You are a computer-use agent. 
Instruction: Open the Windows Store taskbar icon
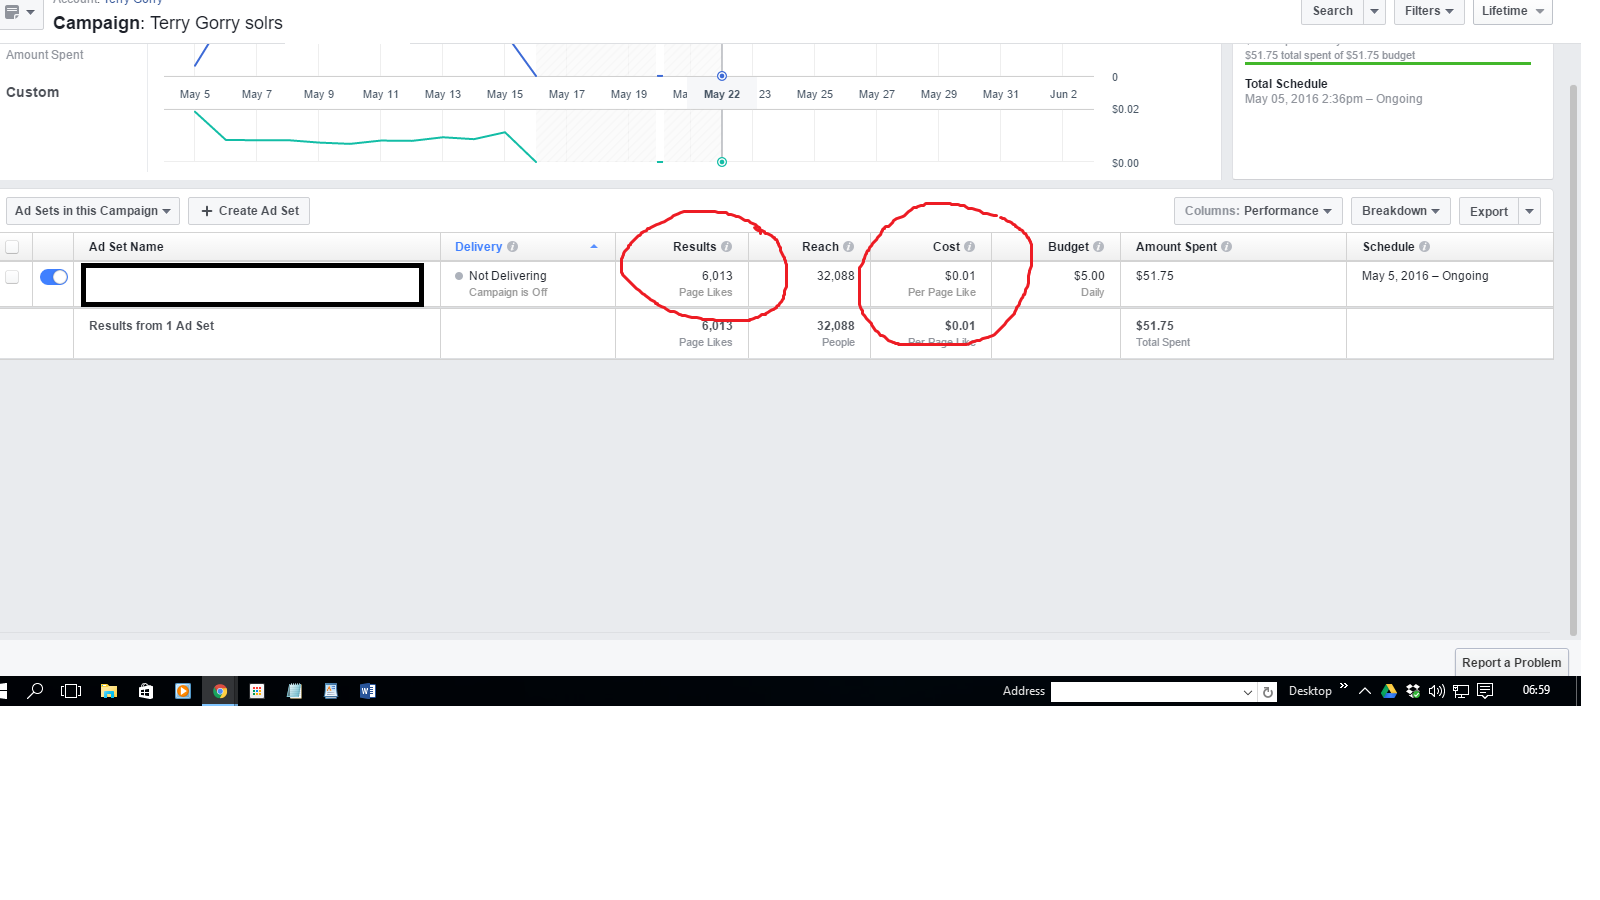(x=146, y=690)
